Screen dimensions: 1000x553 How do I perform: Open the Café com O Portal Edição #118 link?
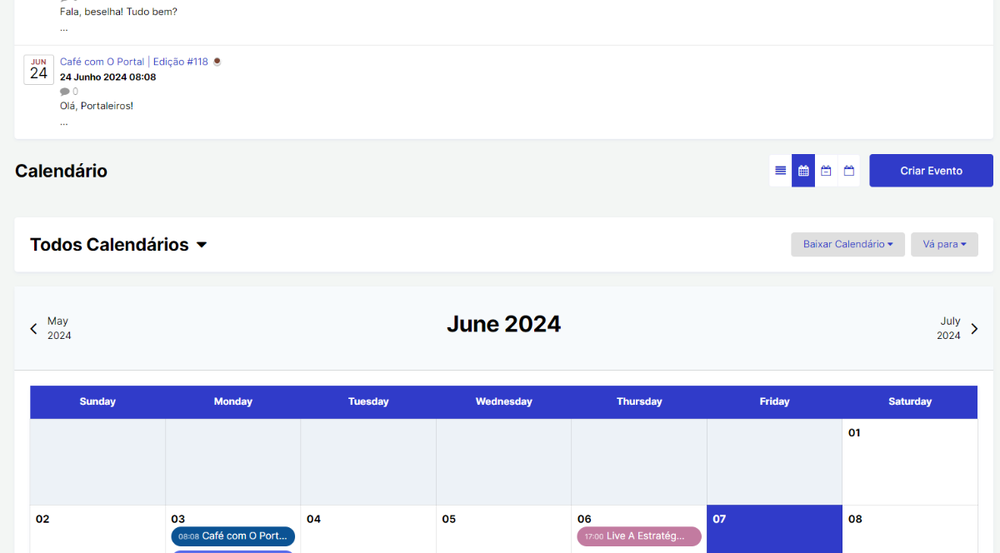pyautogui.click(x=134, y=62)
